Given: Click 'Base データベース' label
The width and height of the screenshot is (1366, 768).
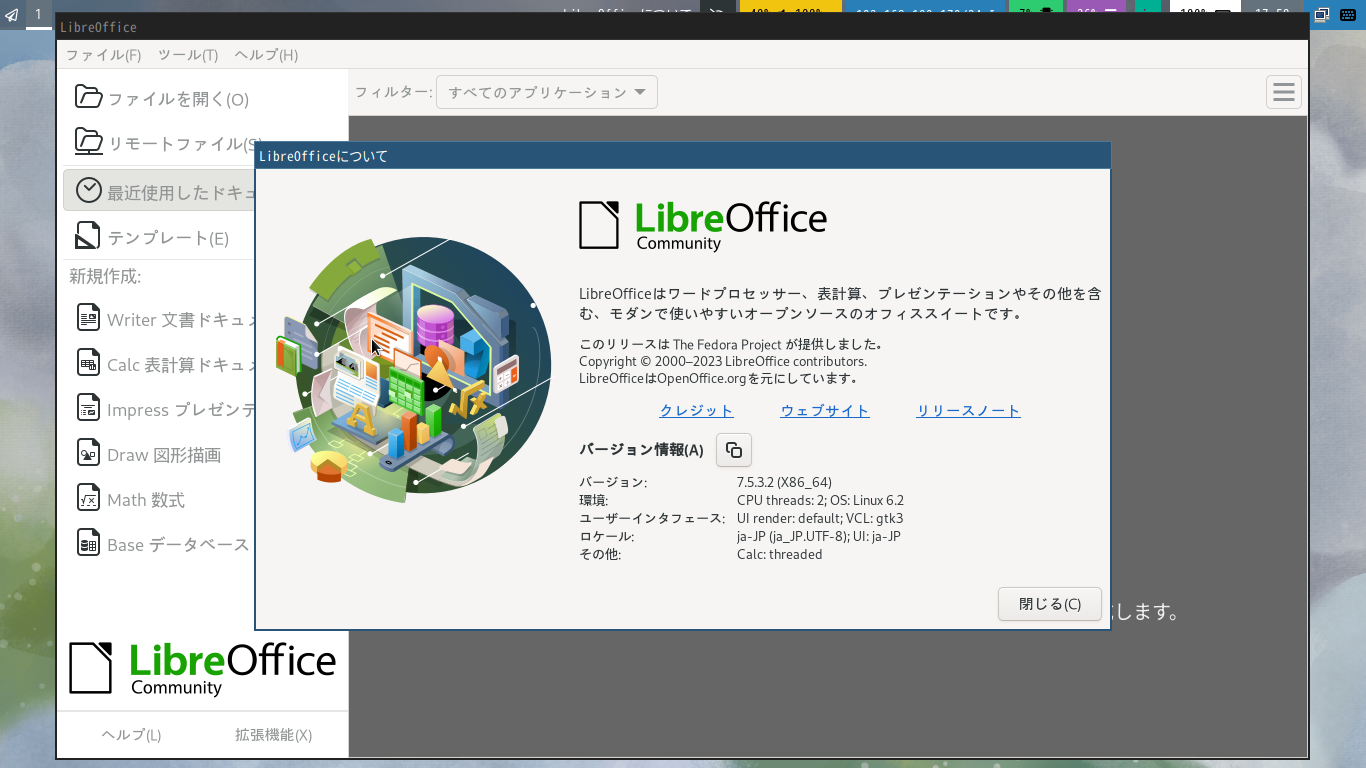Looking at the screenshot, I should 178,545.
